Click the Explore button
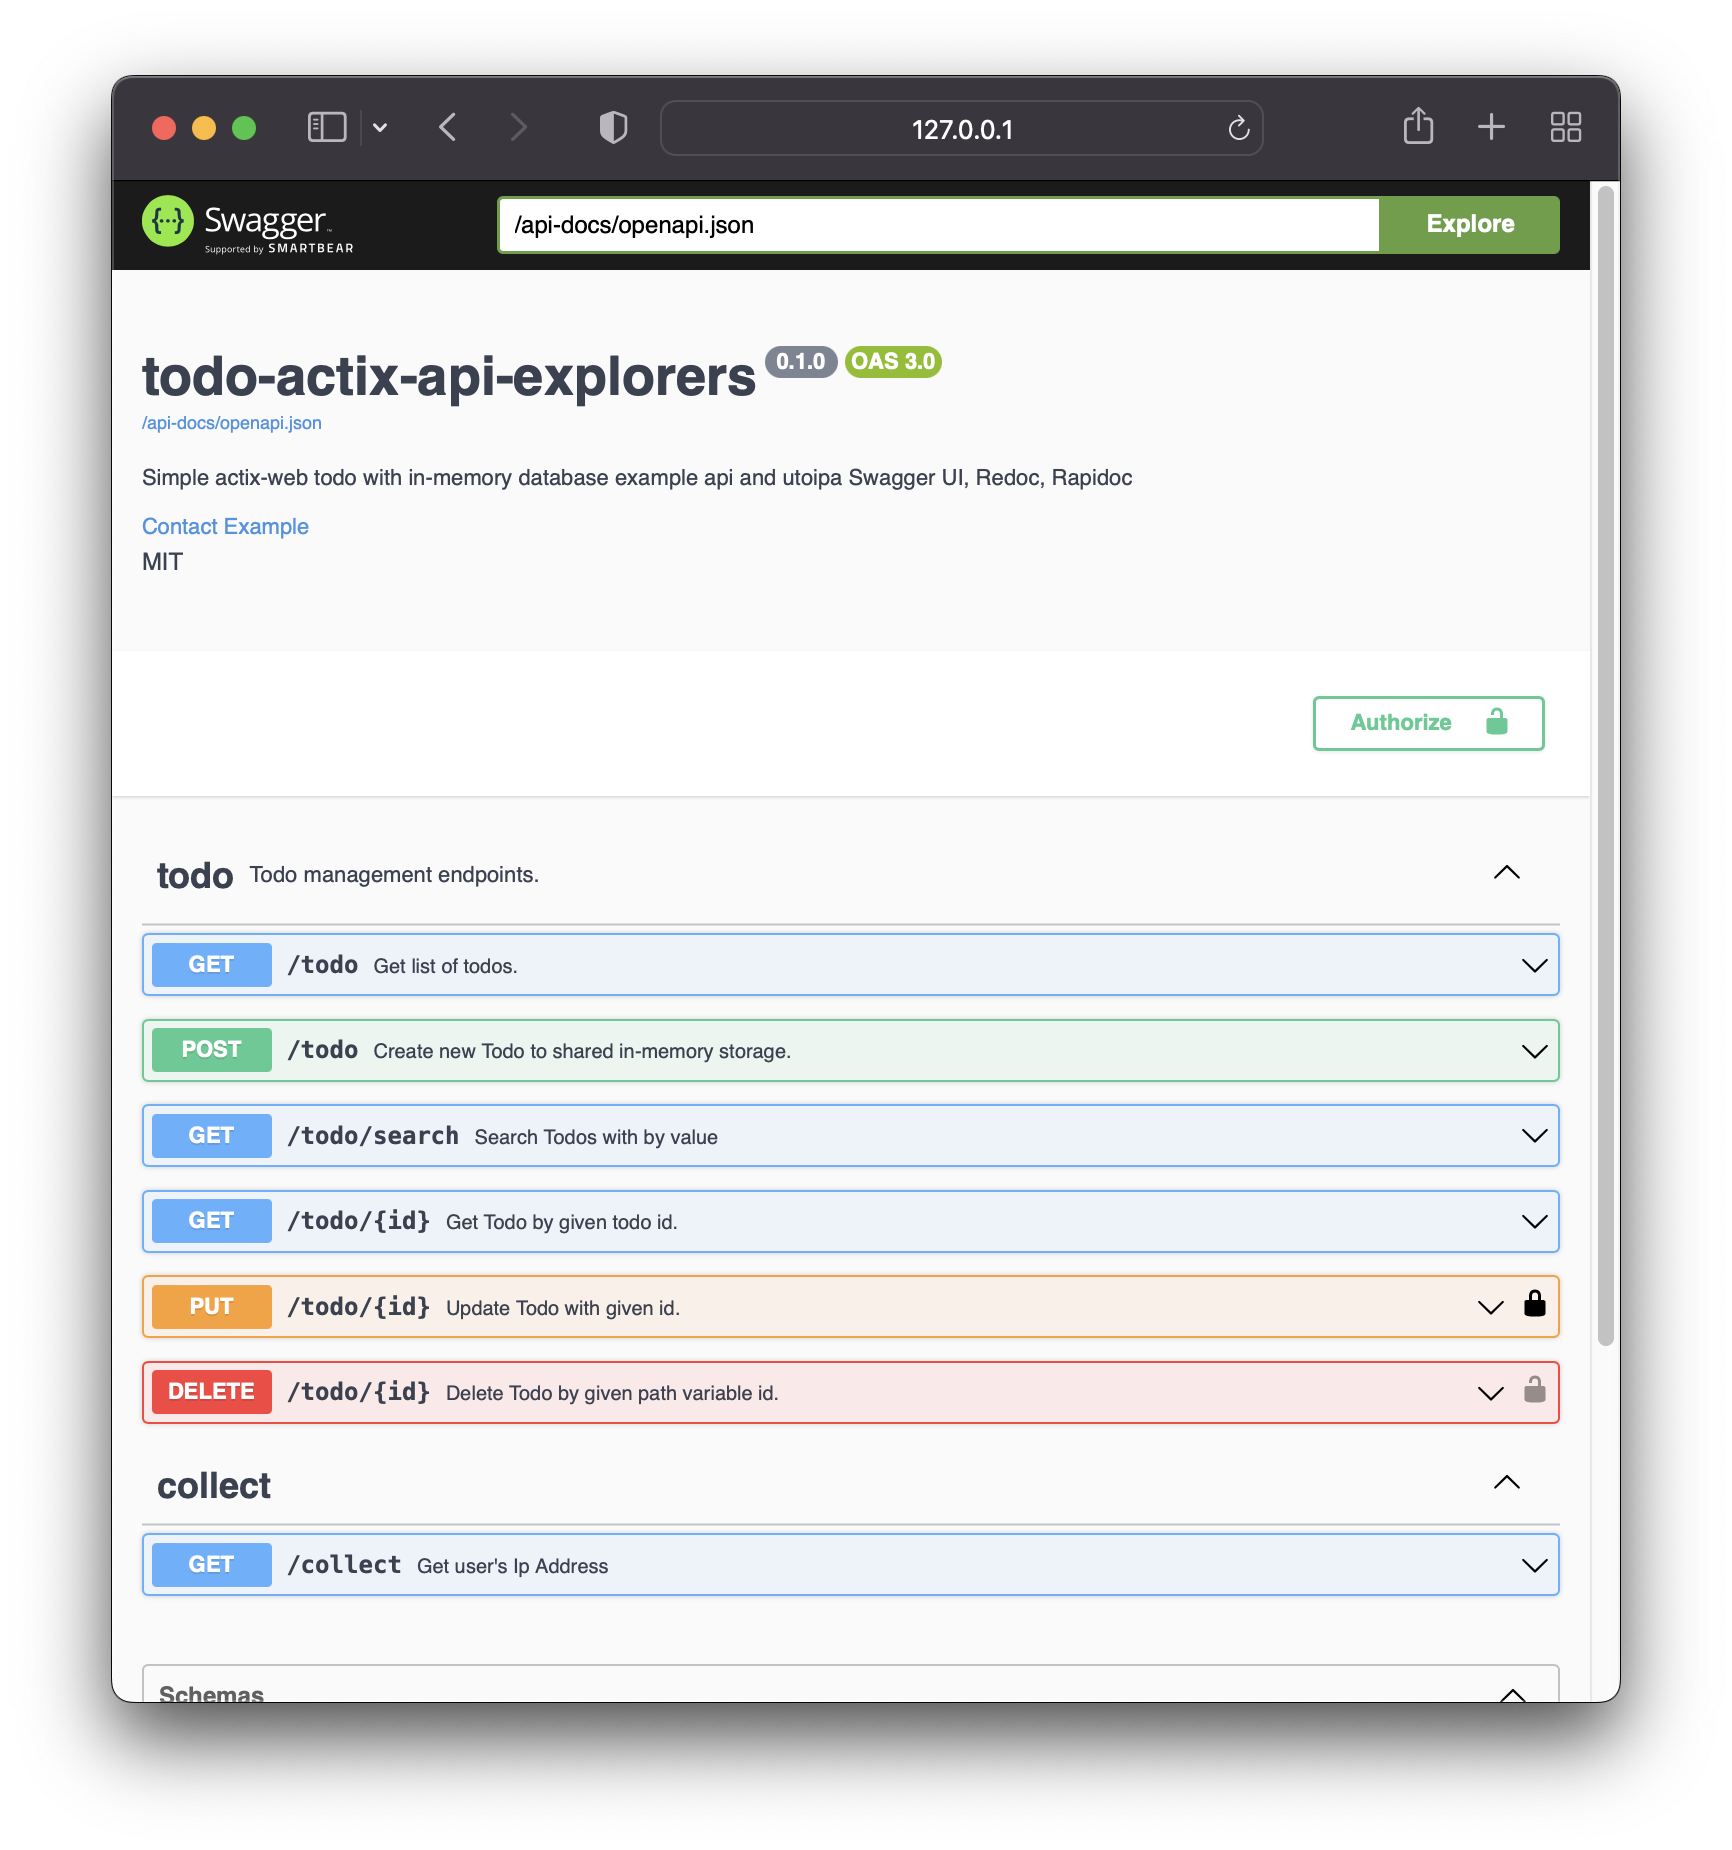 (x=1469, y=225)
